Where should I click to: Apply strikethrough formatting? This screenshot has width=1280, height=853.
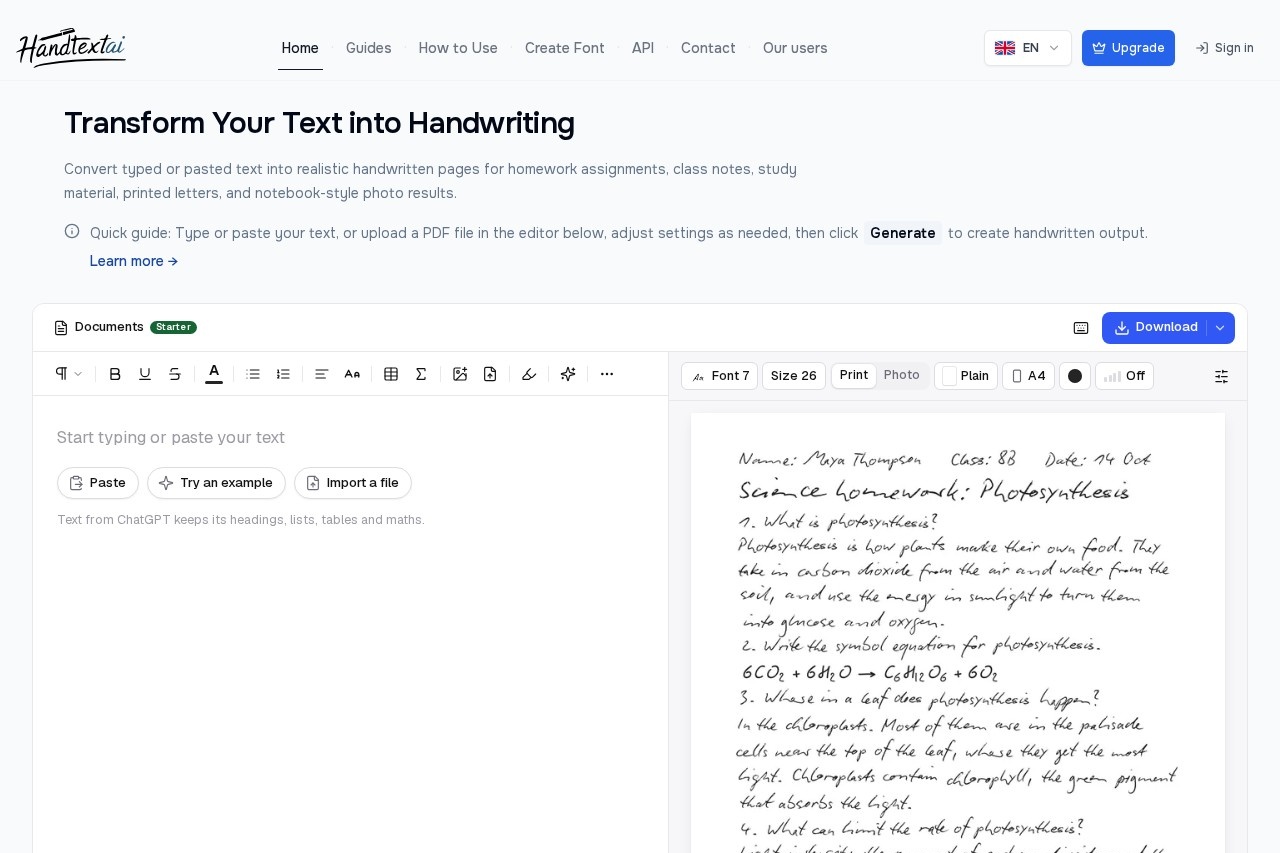tap(175, 374)
